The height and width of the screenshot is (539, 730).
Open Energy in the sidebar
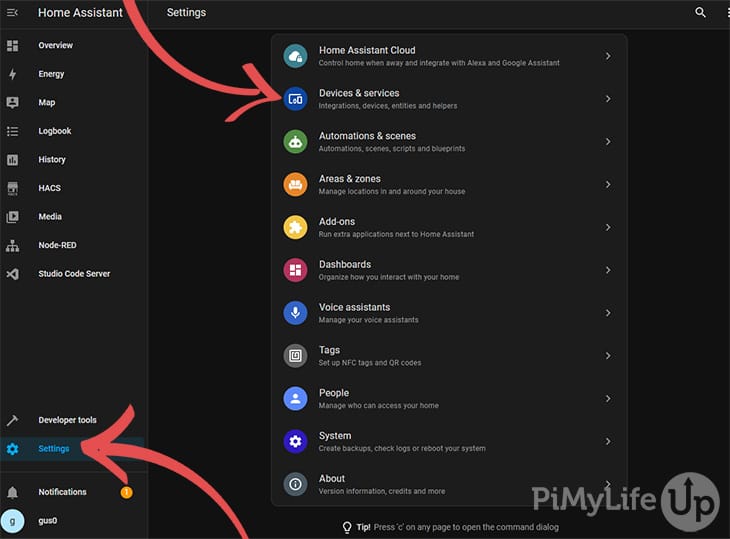tap(51, 74)
